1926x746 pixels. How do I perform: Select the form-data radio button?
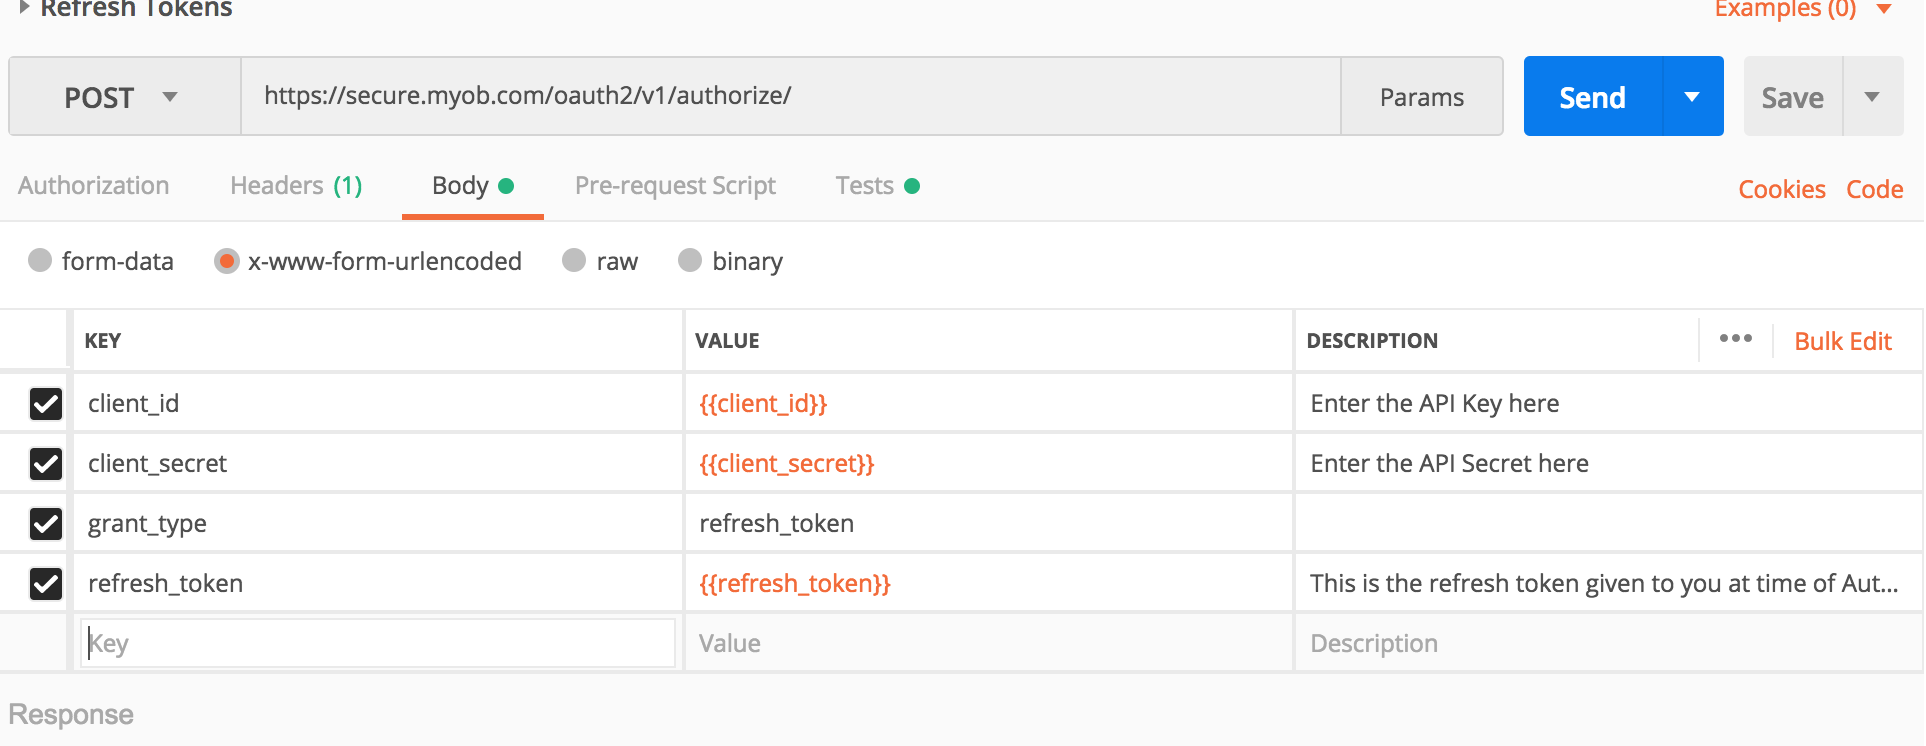click(x=40, y=261)
